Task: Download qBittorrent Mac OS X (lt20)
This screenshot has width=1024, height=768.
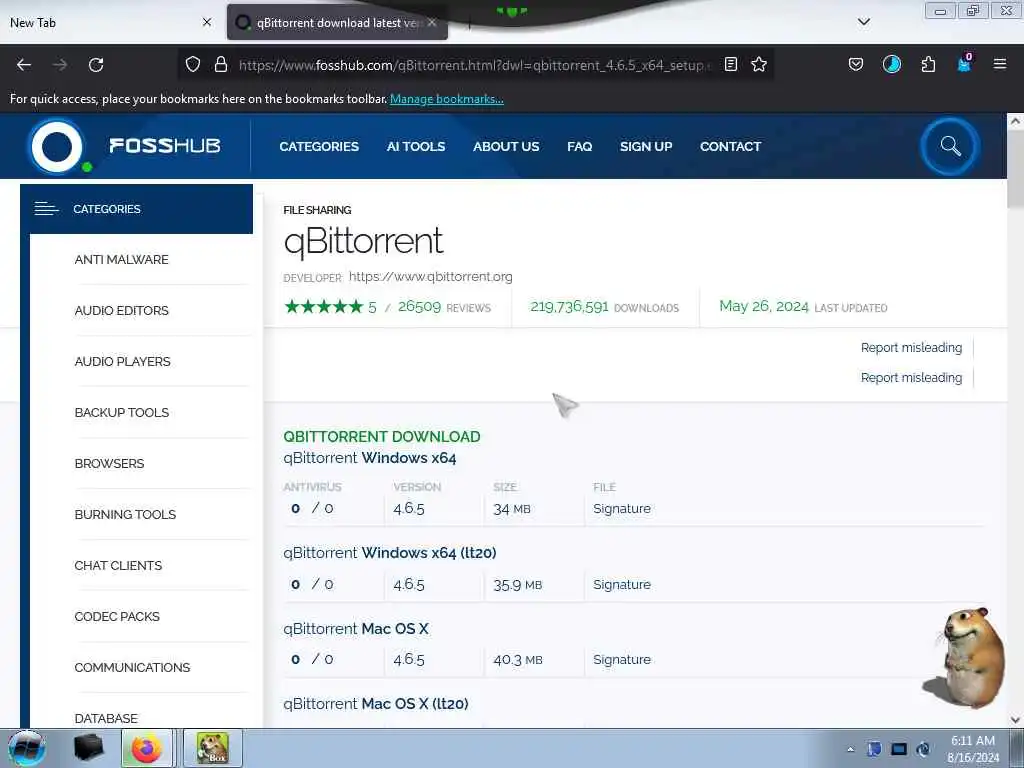Action: pos(376,704)
